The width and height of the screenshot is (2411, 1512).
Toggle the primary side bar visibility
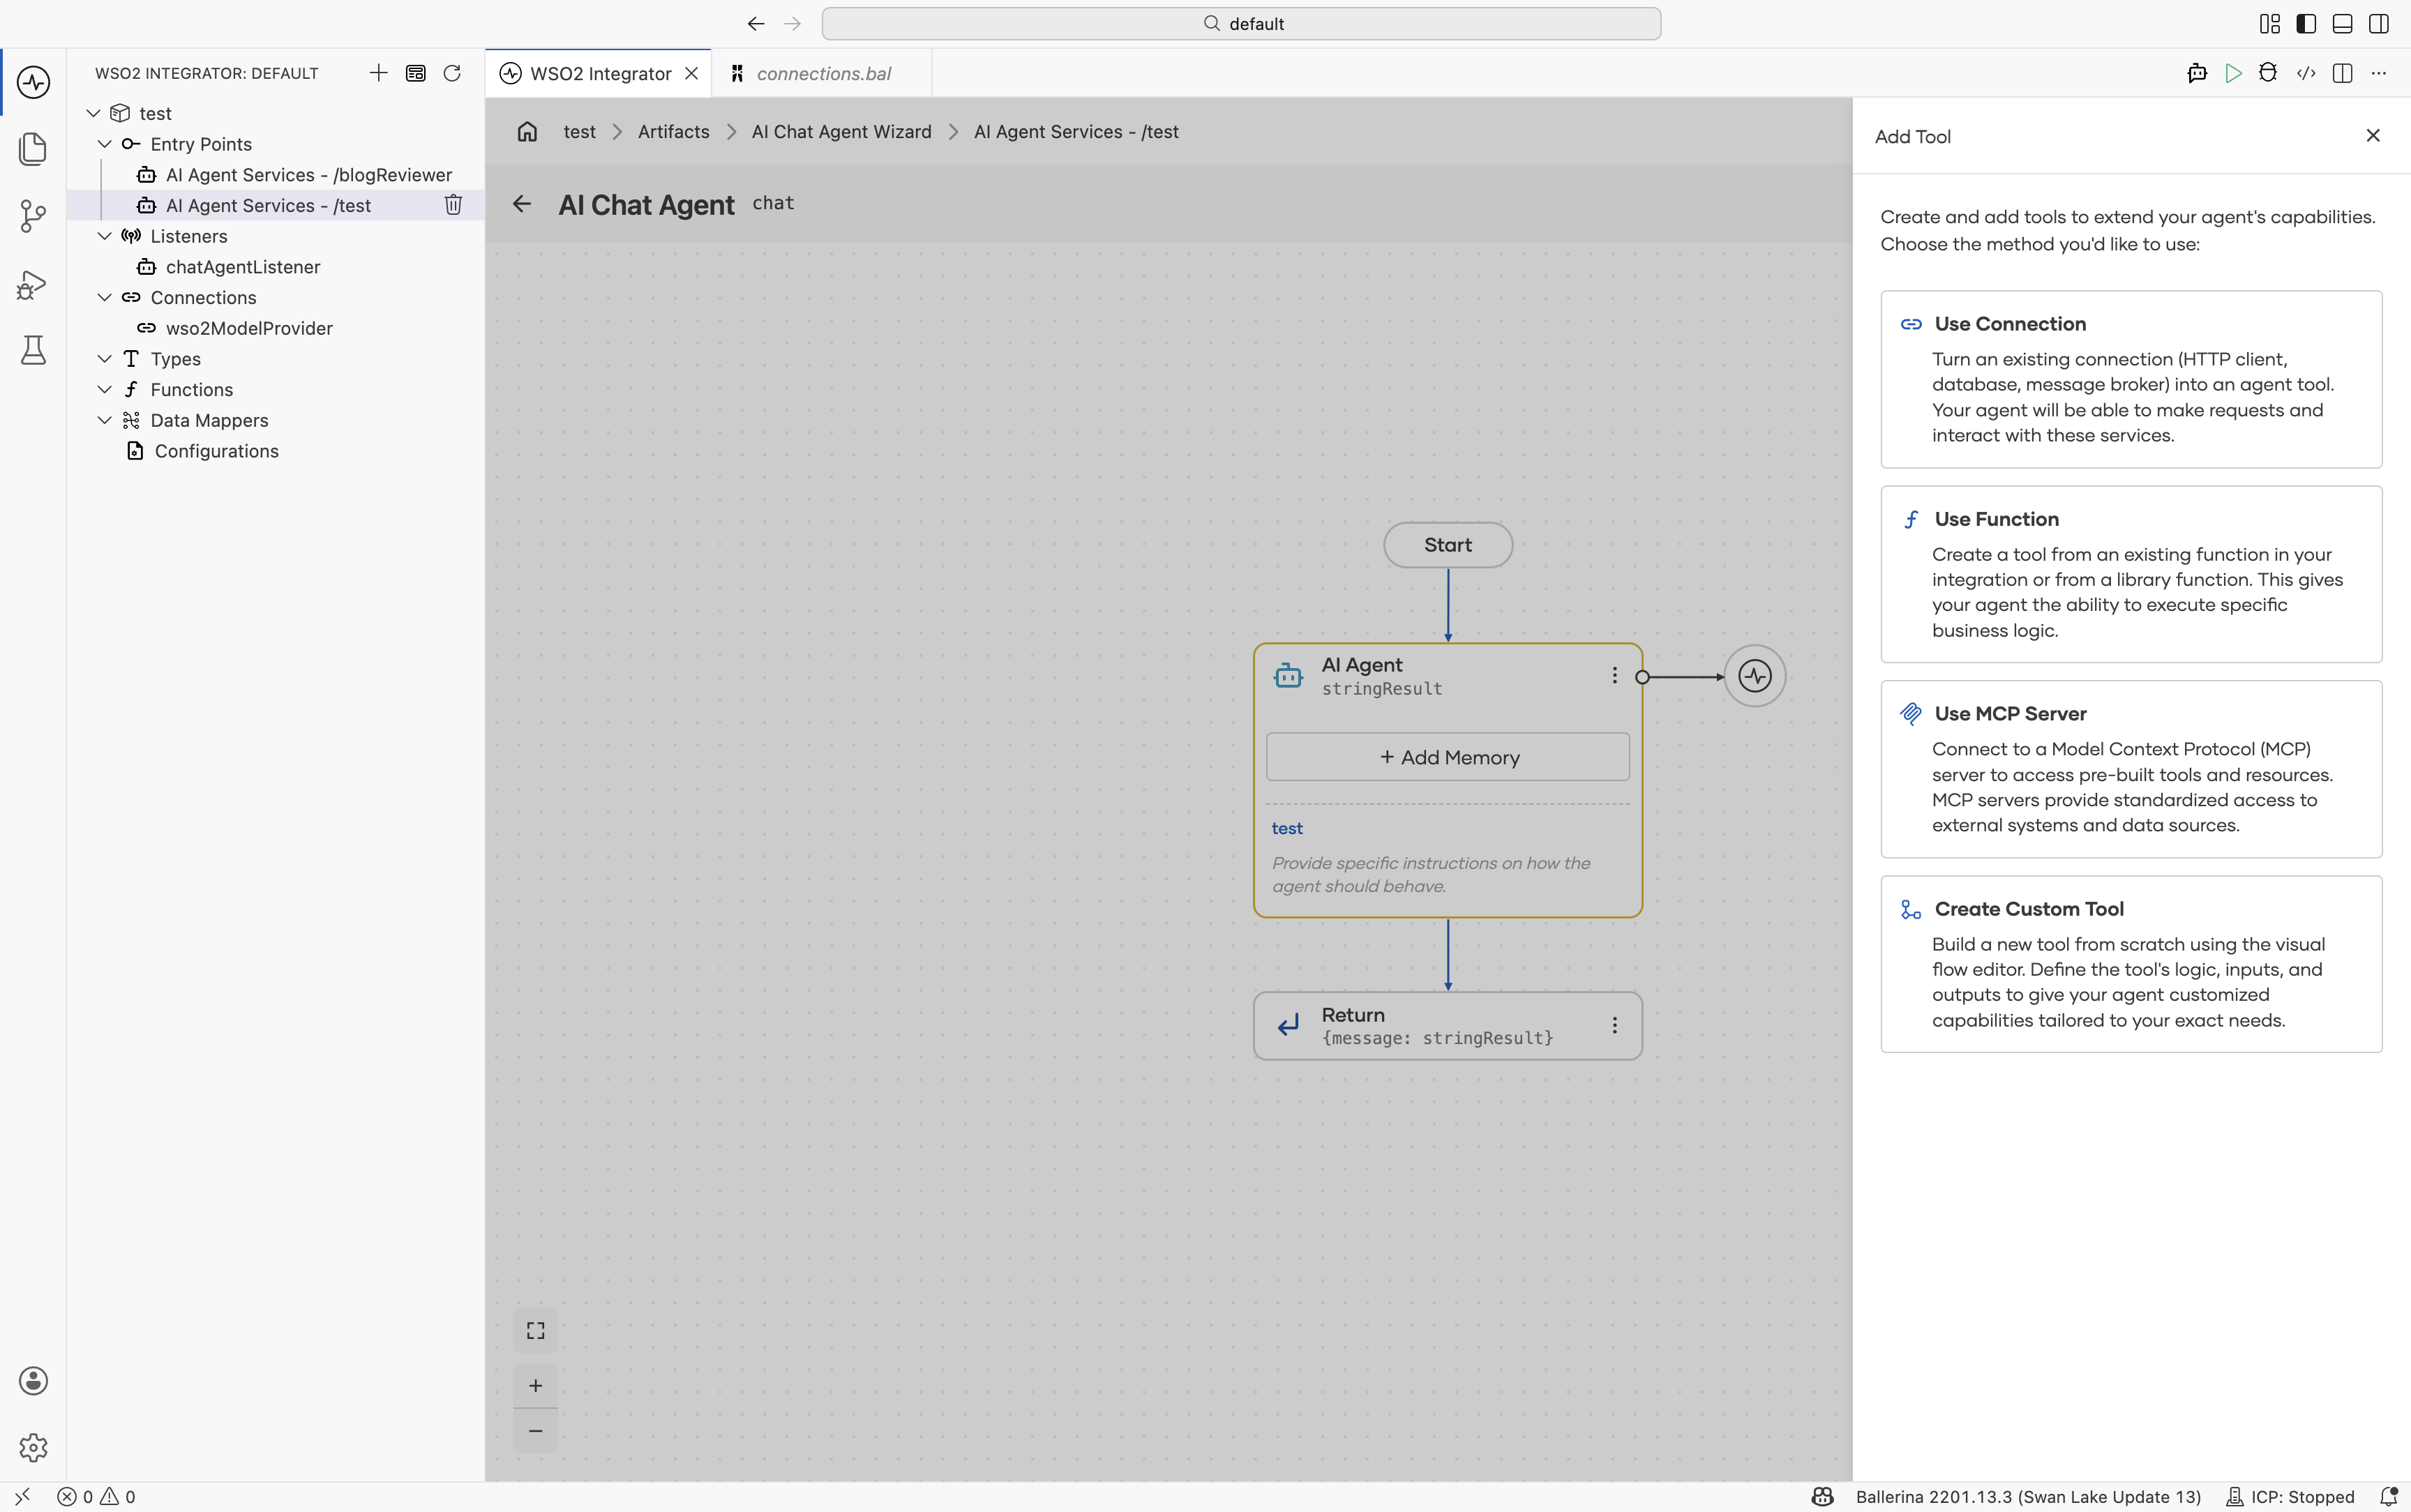[2306, 24]
